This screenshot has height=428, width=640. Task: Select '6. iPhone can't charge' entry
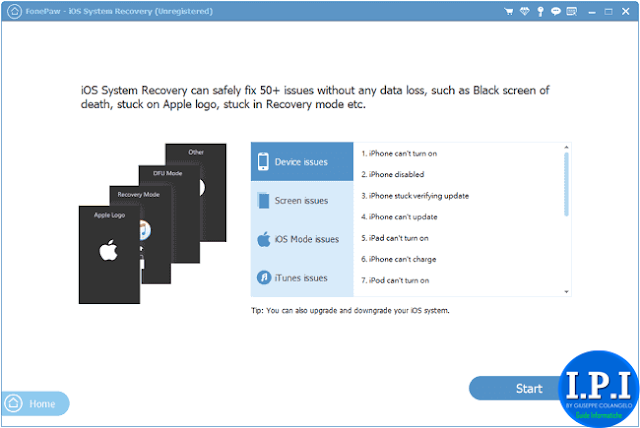(x=398, y=259)
